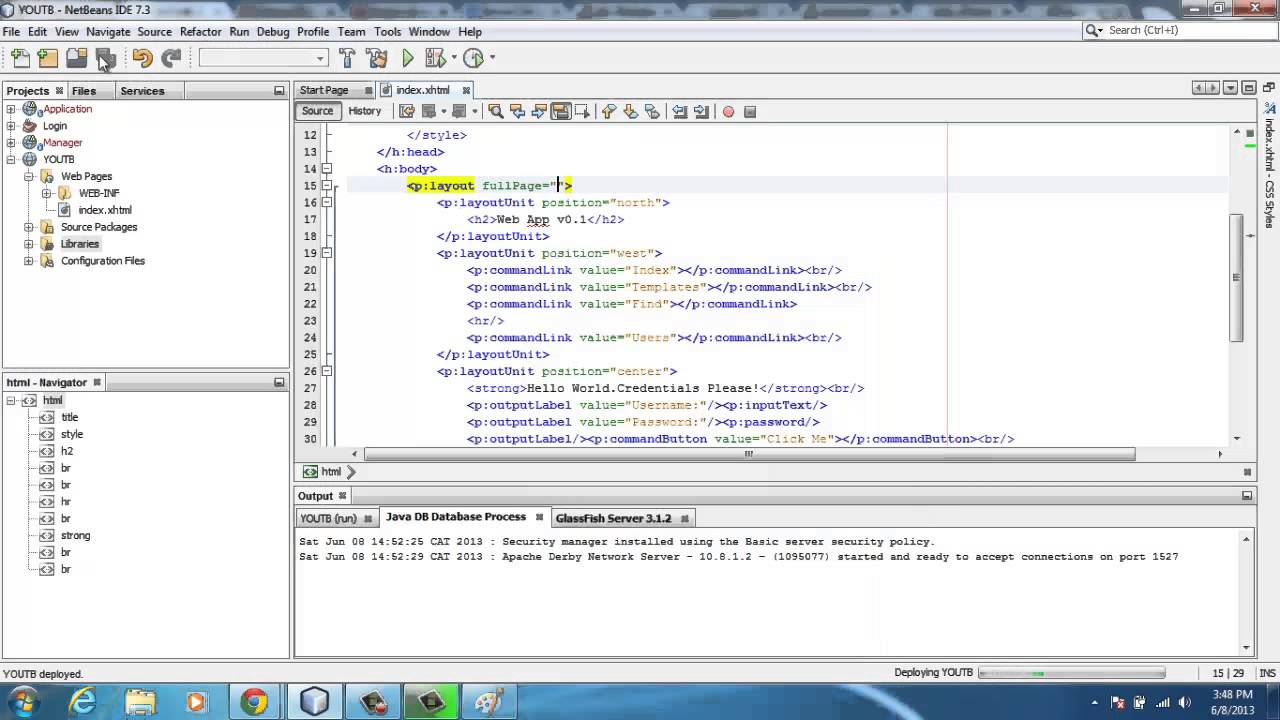The image size is (1280, 720).
Task: Switch to GlassFish Server 3.1.2 output tab
Action: pyautogui.click(x=613, y=518)
